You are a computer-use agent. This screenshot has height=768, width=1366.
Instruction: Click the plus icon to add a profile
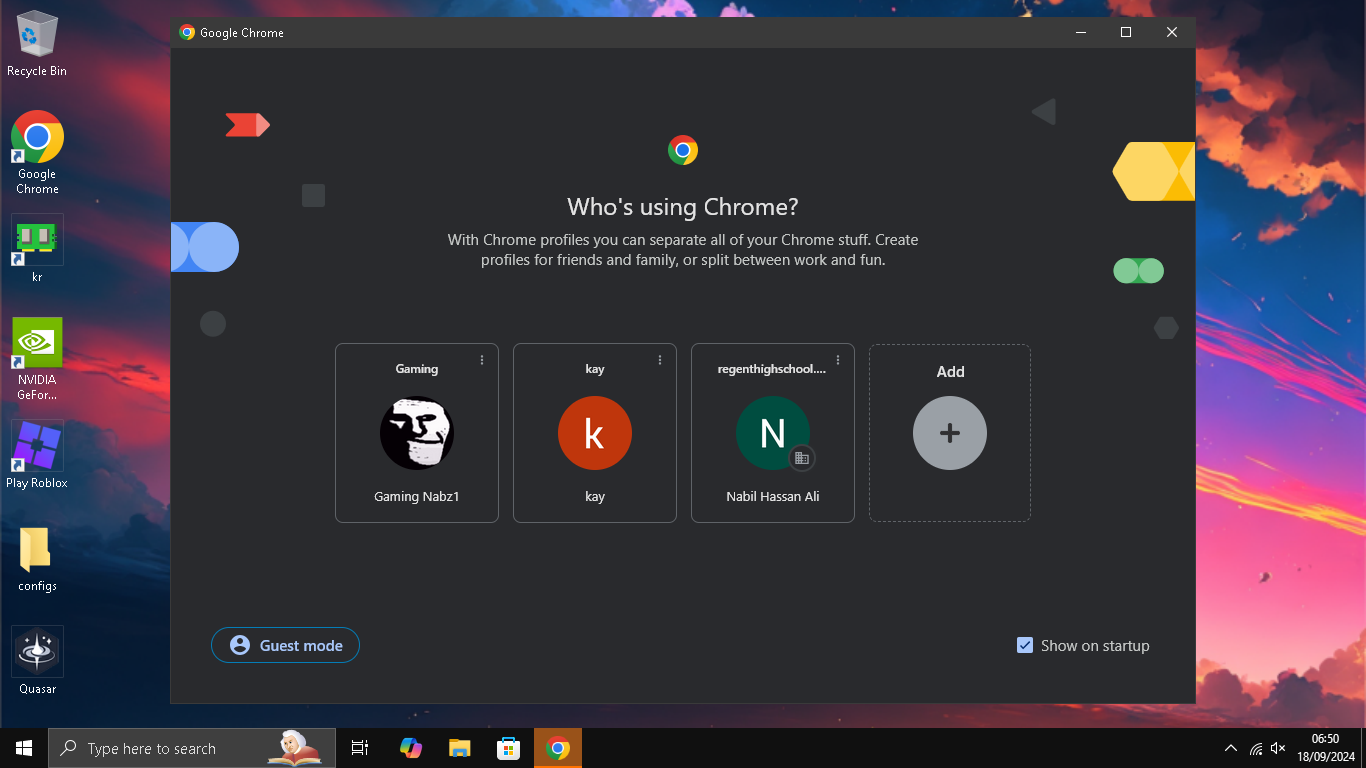pyautogui.click(x=950, y=433)
